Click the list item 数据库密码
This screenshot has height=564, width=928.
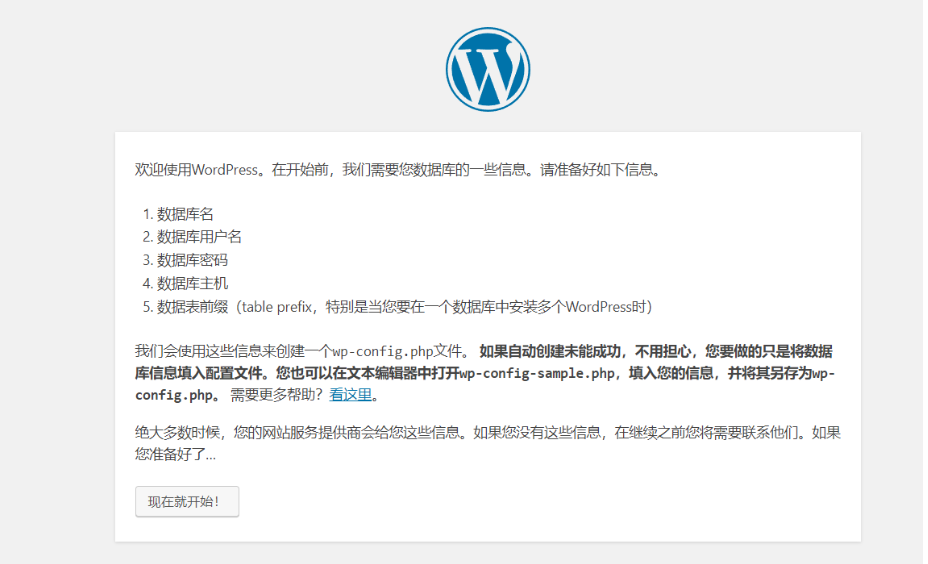192,260
